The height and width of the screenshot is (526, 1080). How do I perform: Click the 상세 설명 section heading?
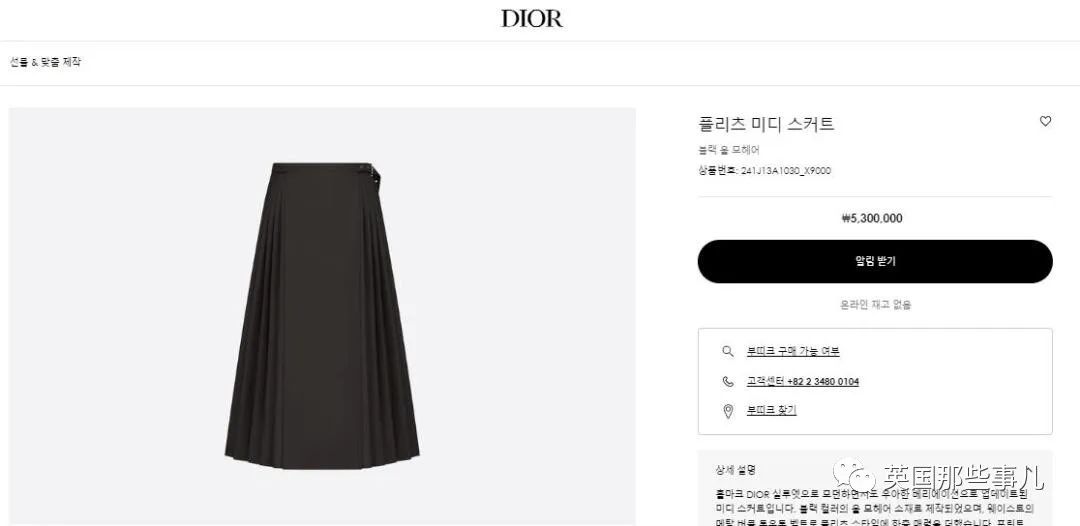point(735,470)
